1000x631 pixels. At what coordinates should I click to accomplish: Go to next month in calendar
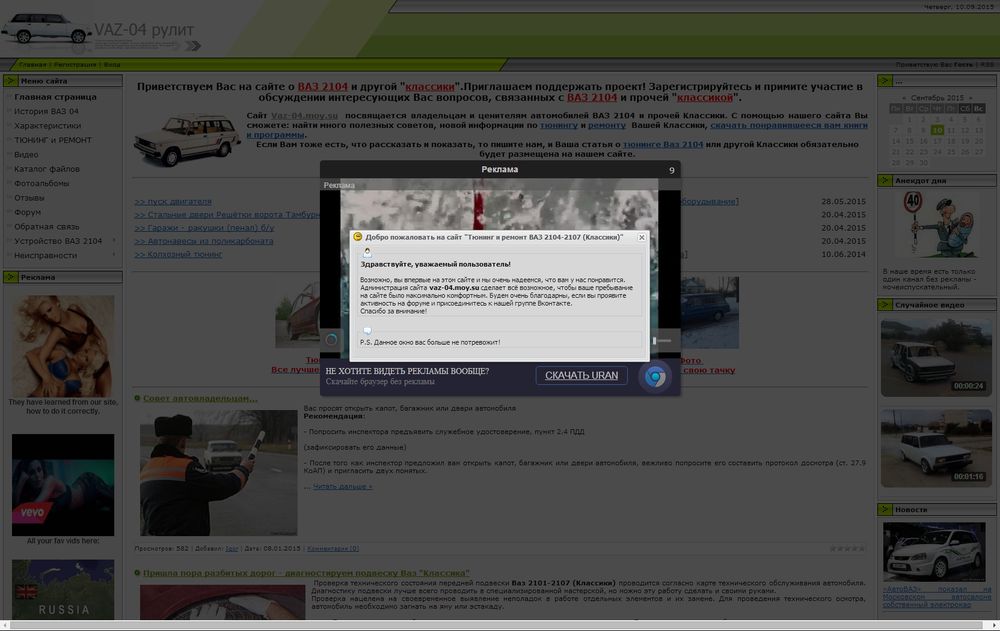pyautogui.click(x=971, y=98)
